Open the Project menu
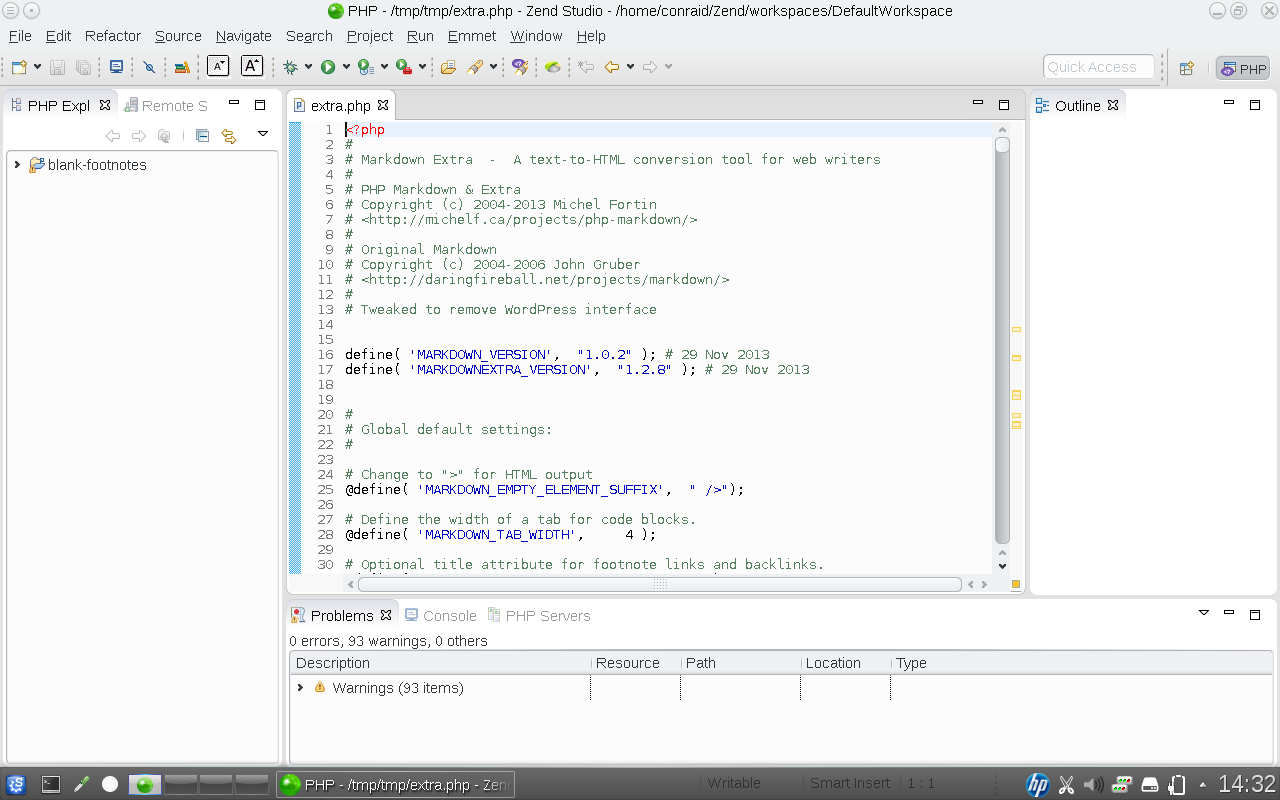Screen dimensions: 1280x800 370,36
